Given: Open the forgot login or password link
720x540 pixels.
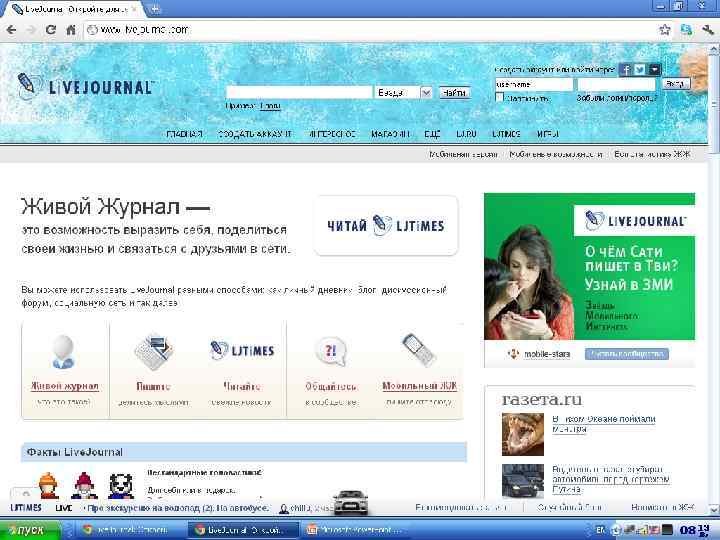Looking at the screenshot, I should (617, 98).
